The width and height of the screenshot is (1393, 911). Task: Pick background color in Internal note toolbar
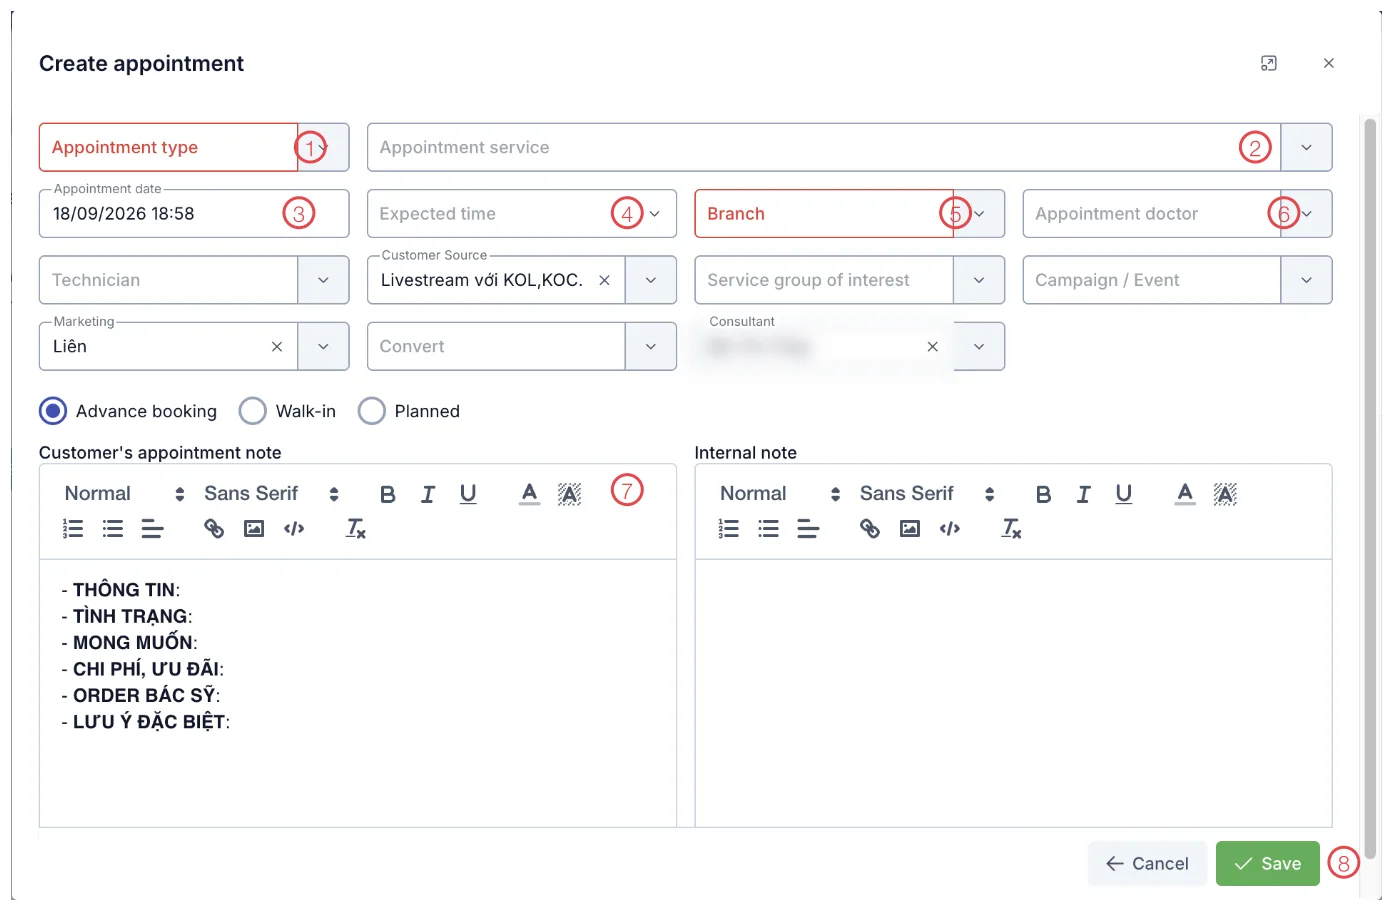click(x=1225, y=494)
